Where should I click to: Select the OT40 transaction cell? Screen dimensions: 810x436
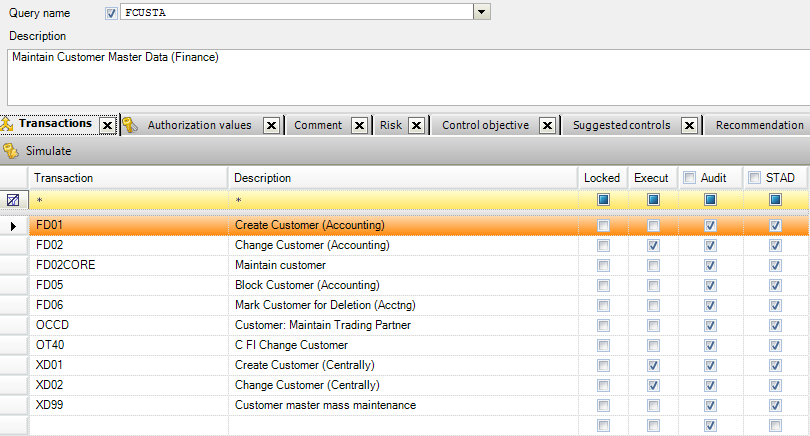128,346
